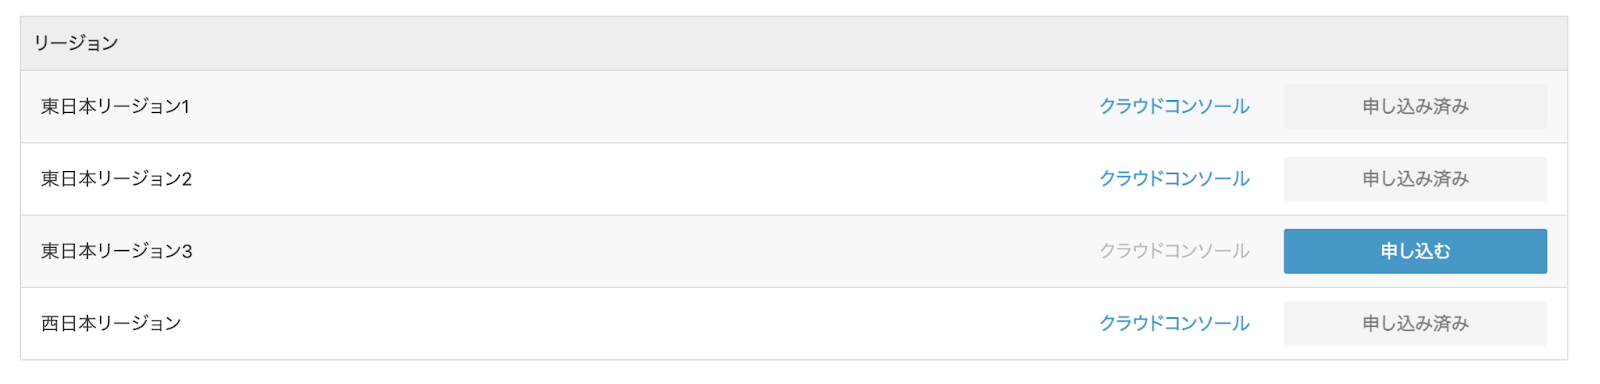Select the 東日本リージョン3 row label
1600x384 pixels.
pyautogui.click(x=116, y=251)
